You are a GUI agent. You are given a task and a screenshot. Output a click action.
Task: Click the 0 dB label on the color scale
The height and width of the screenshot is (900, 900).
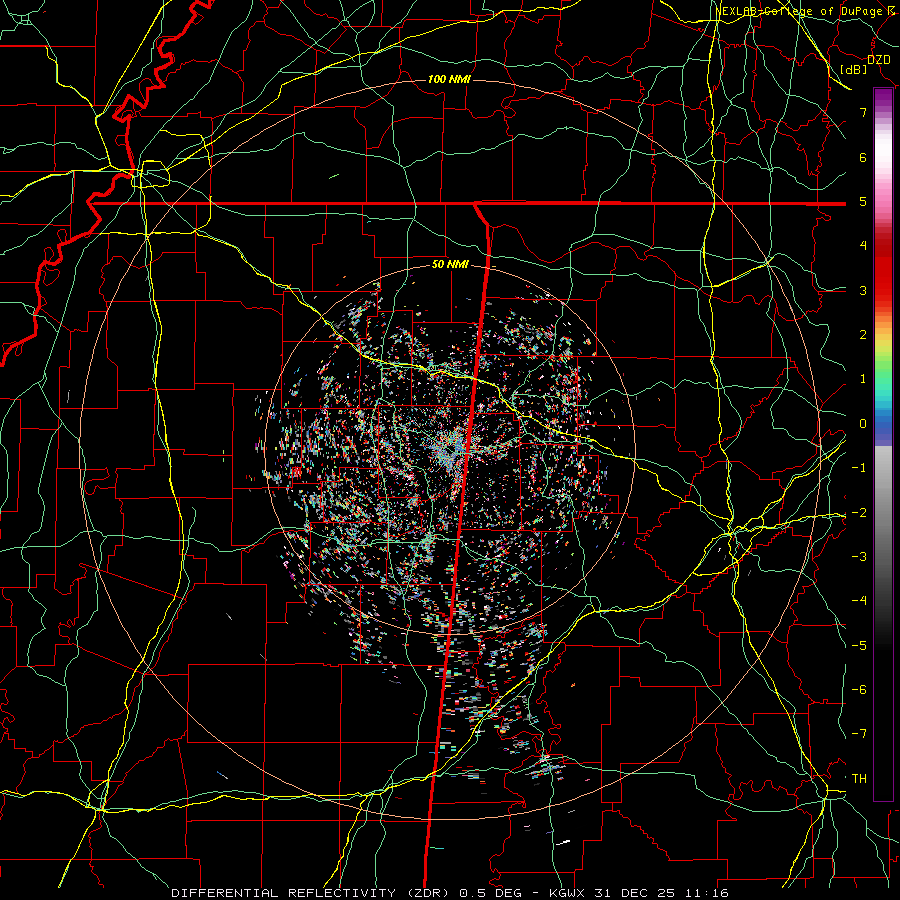click(863, 424)
